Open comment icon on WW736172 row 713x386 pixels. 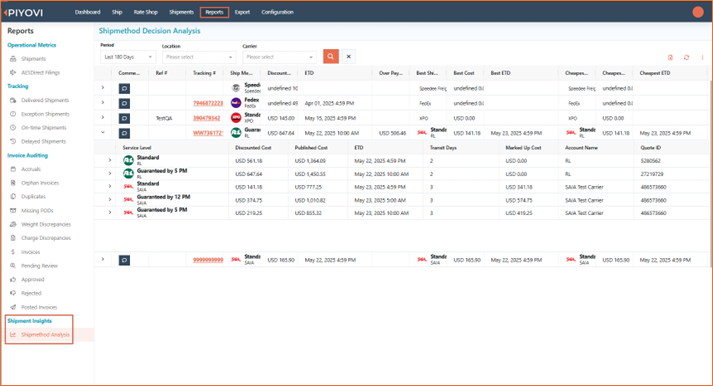click(124, 133)
